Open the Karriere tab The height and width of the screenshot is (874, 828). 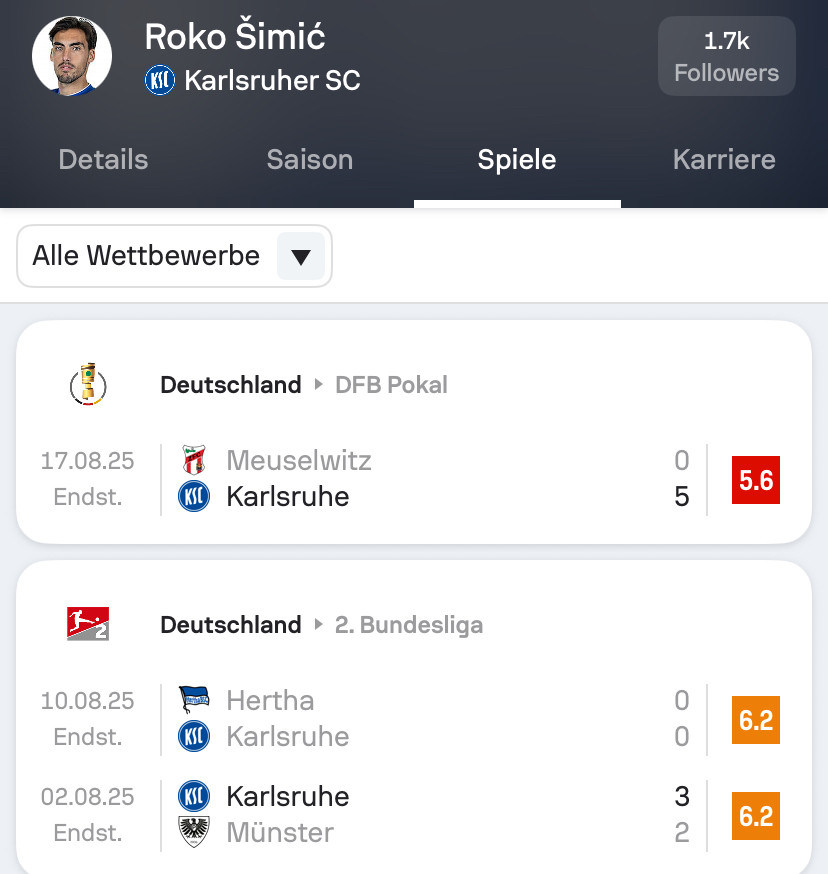coord(724,160)
